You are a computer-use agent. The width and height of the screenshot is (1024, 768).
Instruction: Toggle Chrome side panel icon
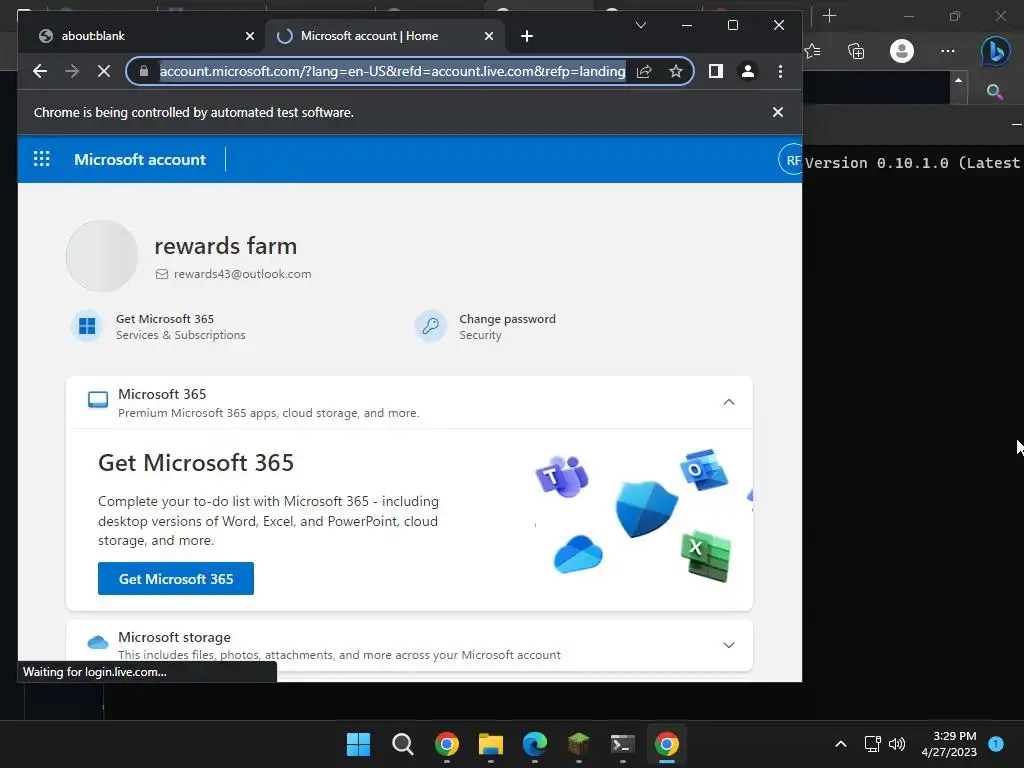(716, 71)
